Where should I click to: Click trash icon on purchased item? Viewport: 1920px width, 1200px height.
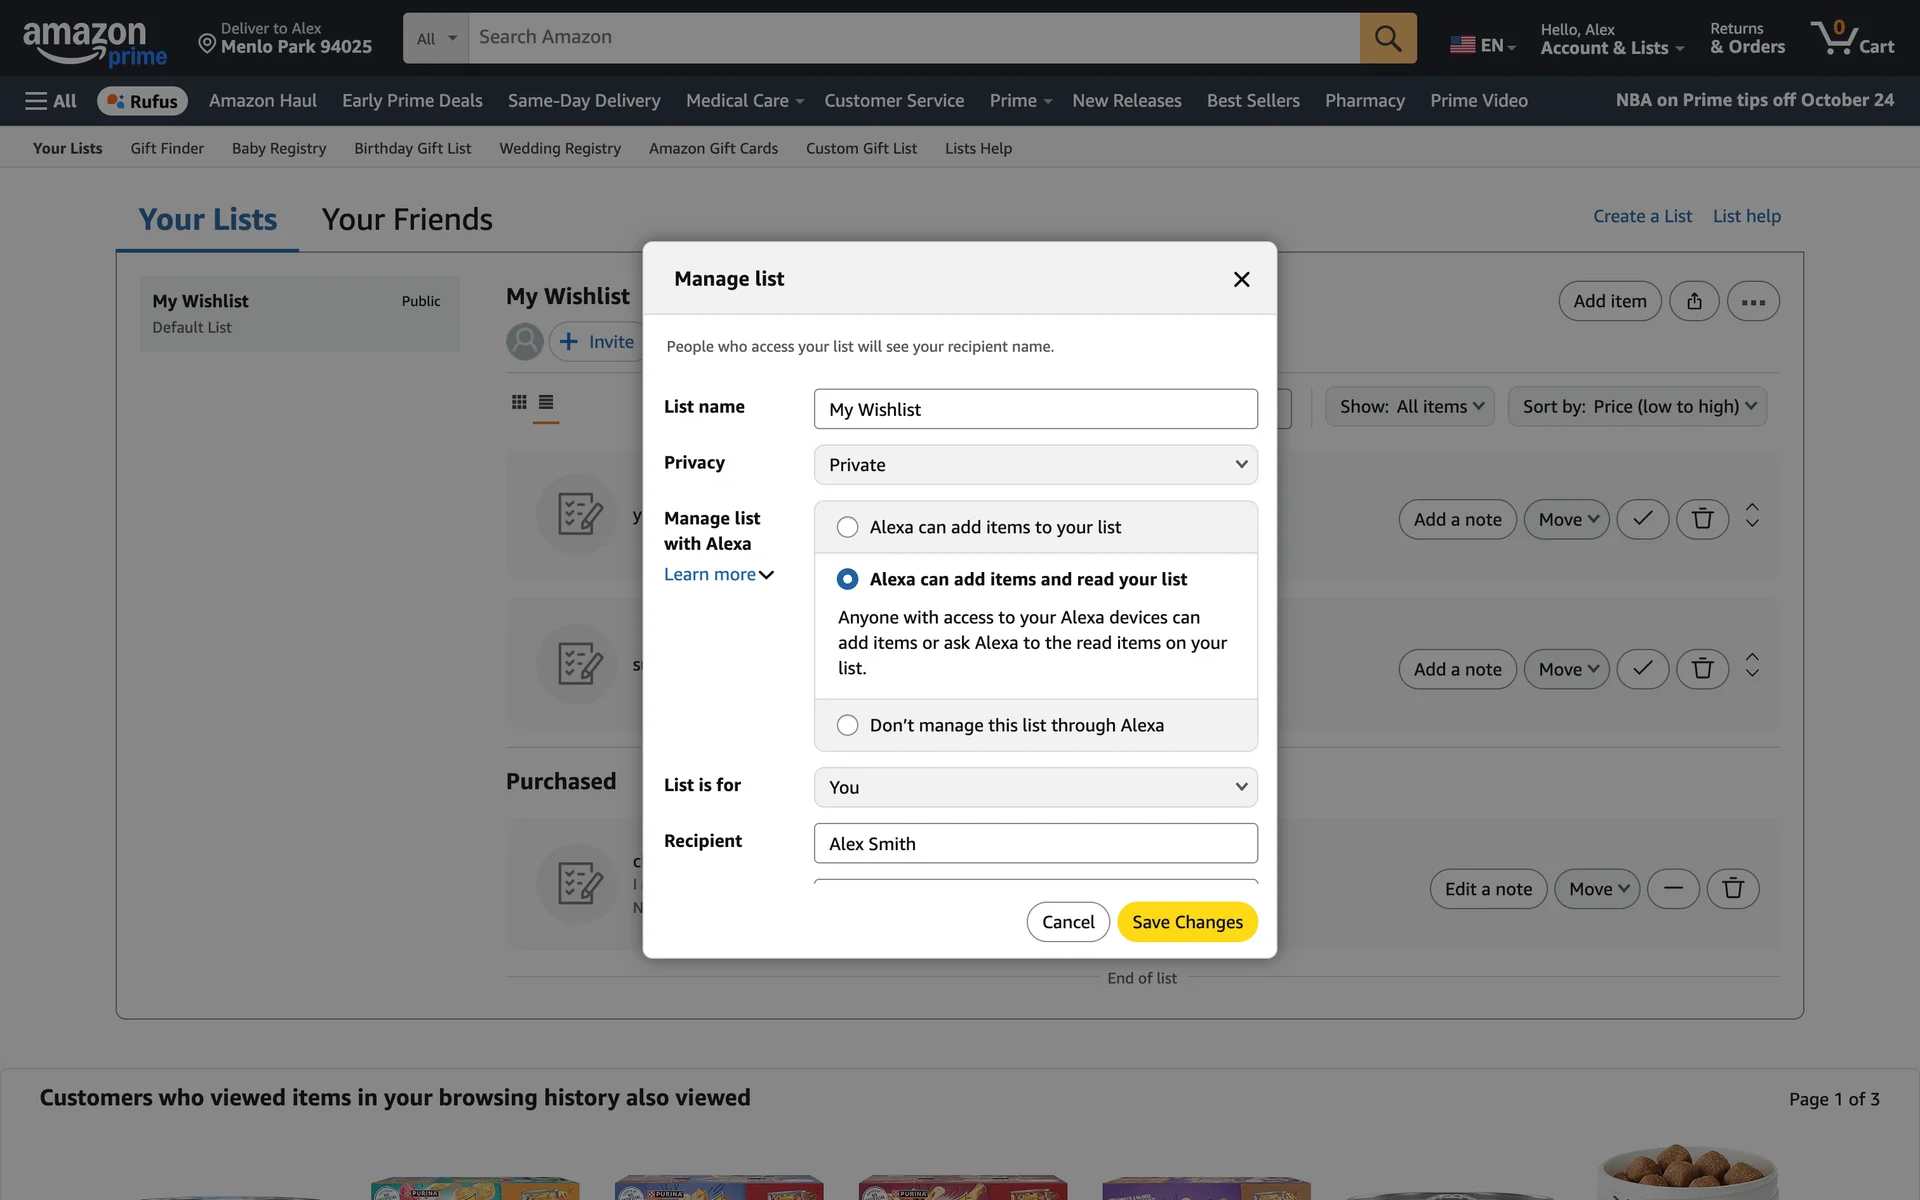(1732, 889)
